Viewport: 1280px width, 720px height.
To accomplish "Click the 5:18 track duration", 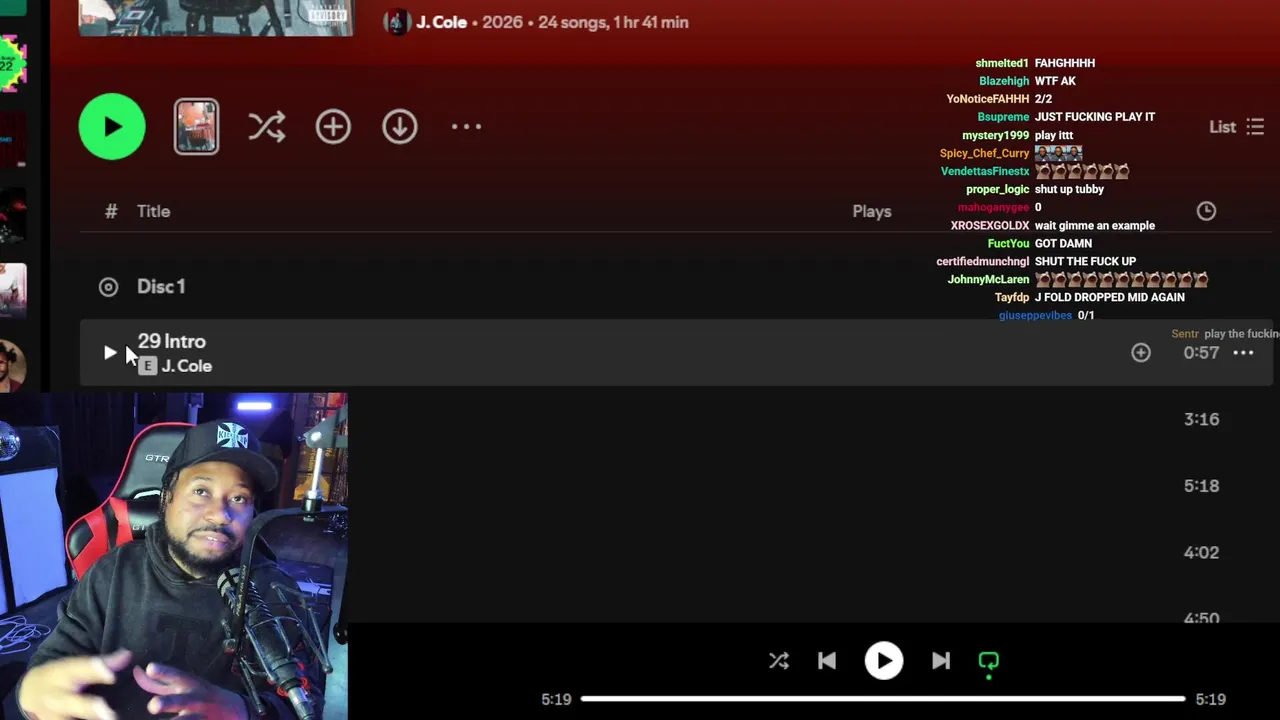I will pos(1201,486).
